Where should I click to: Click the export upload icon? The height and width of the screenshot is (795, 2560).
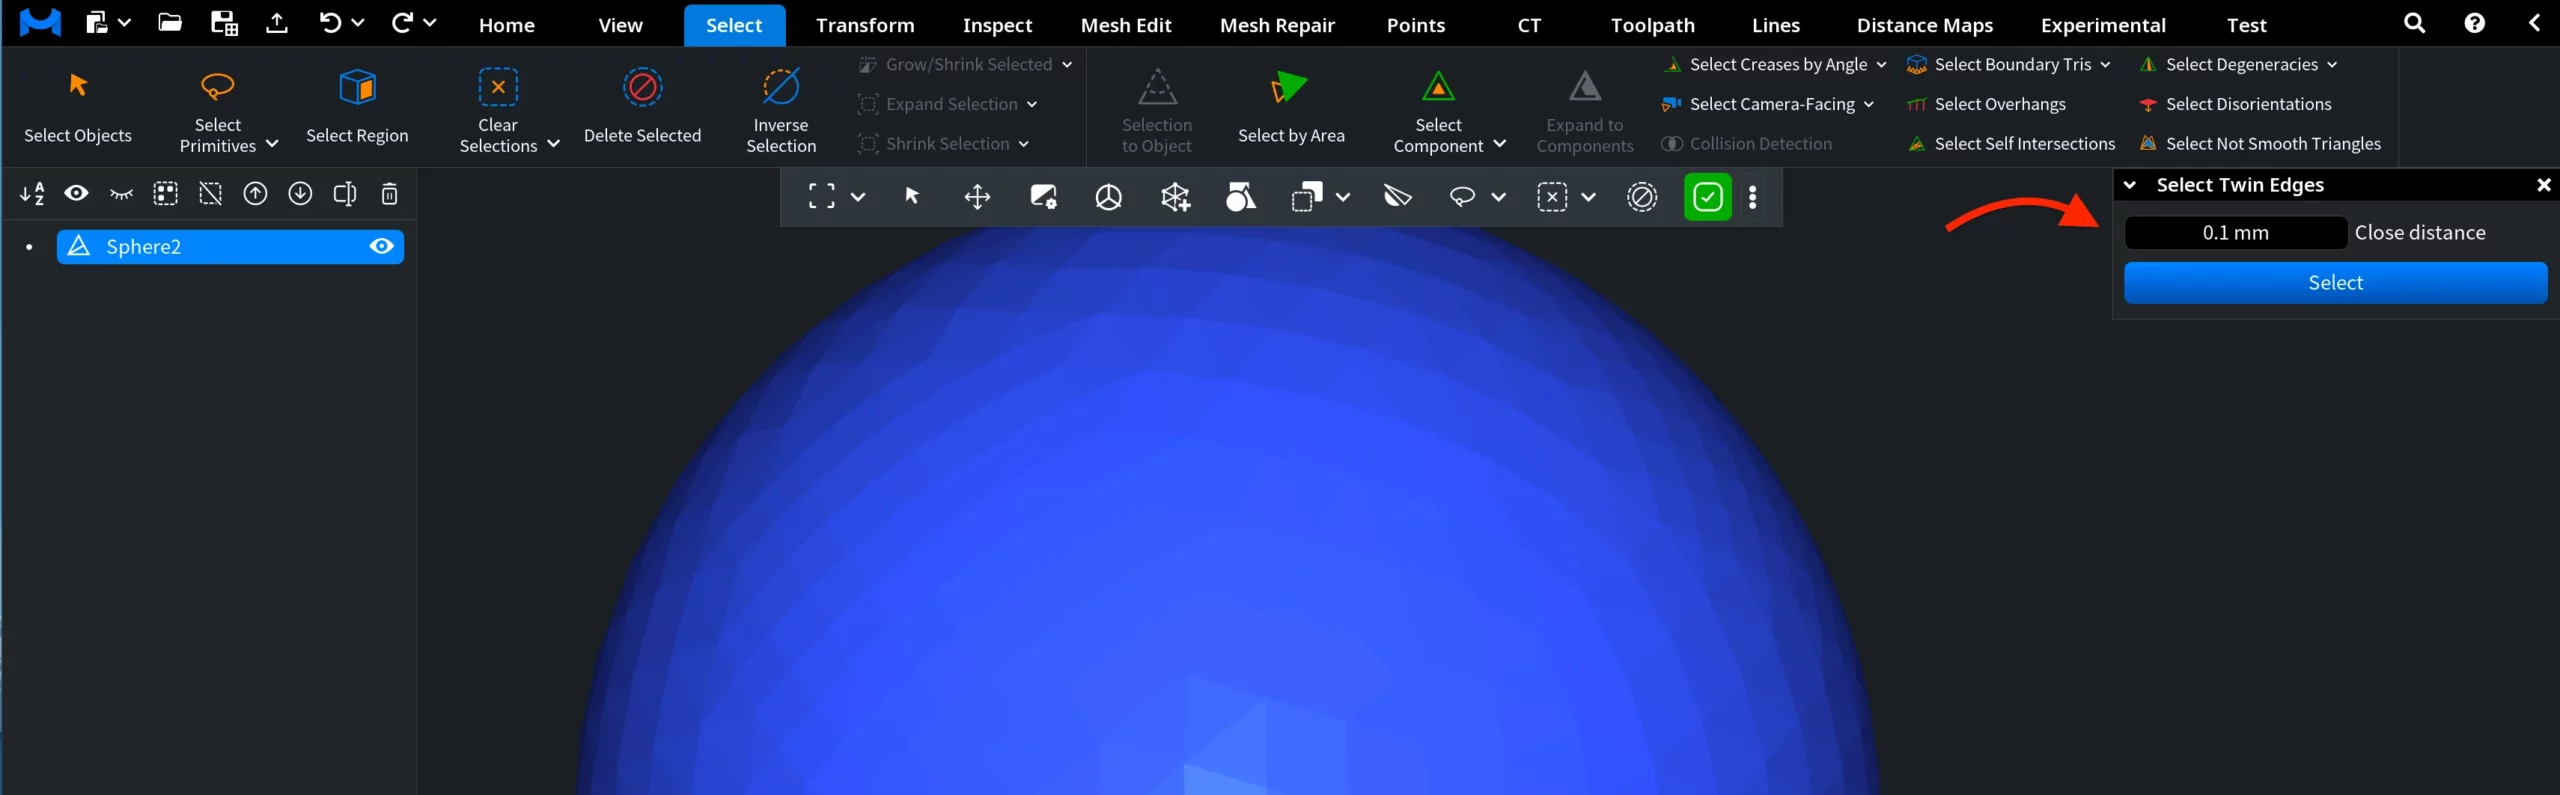point(277,23)
